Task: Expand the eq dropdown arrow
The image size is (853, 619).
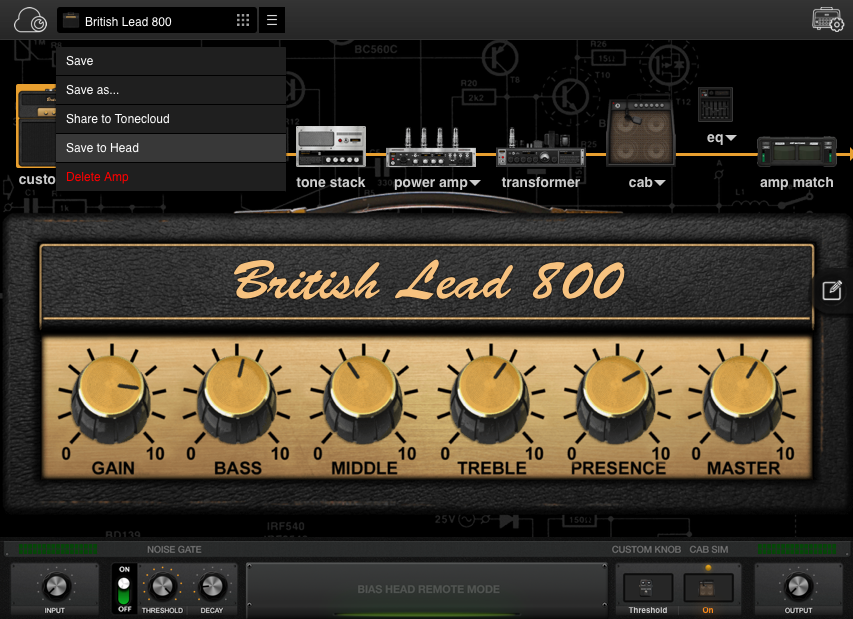Action: pos(731,138)
